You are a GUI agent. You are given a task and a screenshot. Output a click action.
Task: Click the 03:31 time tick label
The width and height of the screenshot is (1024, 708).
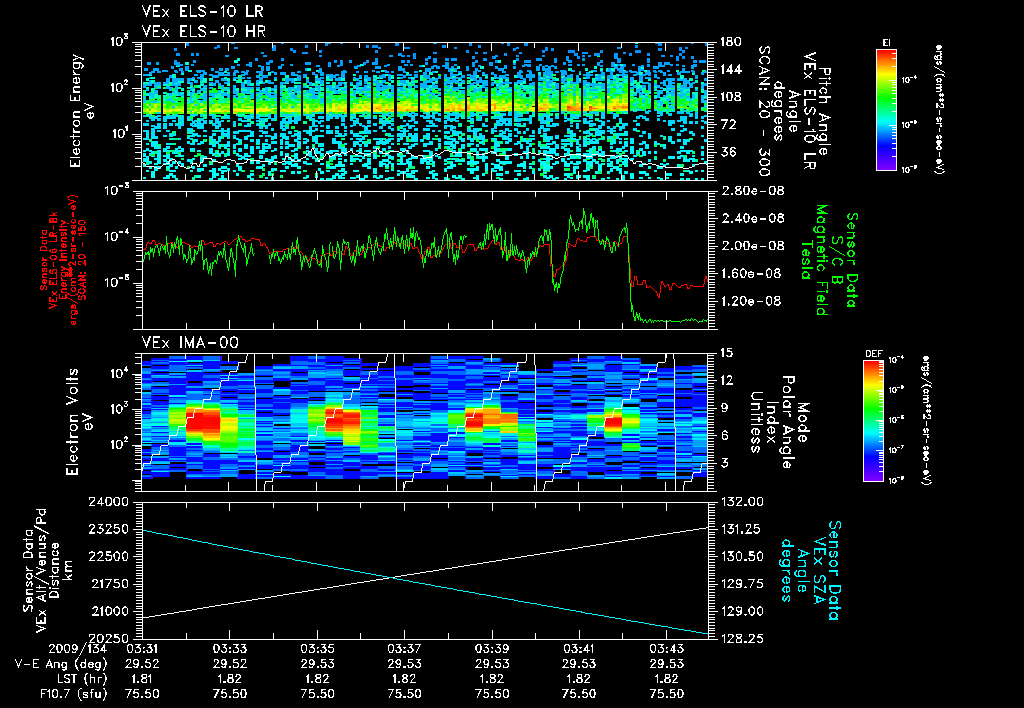142,649
